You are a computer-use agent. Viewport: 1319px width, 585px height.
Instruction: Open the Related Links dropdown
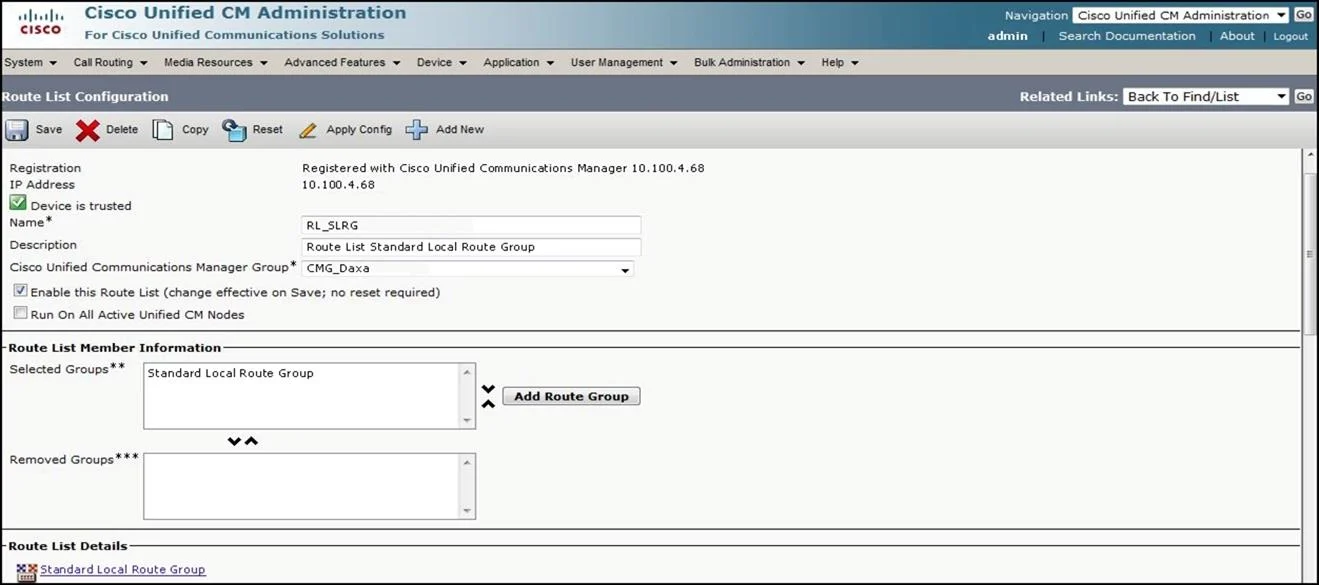1206,96
